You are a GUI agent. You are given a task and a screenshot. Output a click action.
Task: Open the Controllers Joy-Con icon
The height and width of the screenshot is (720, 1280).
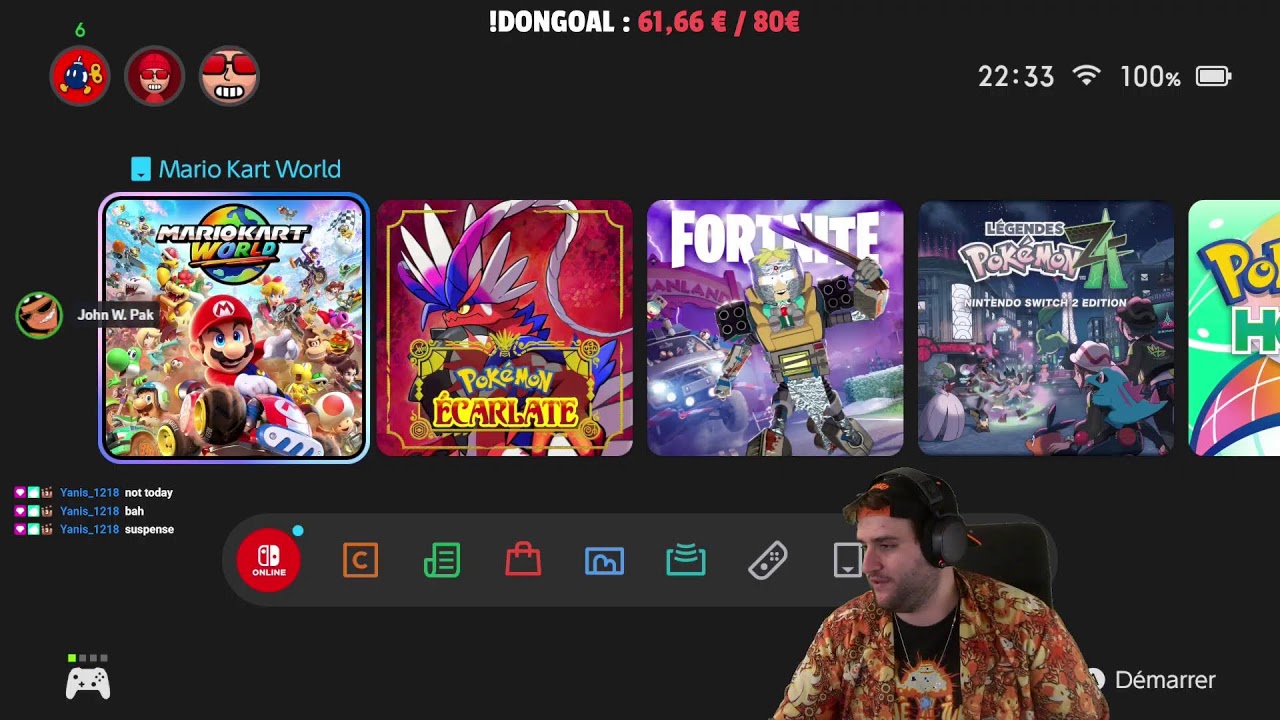(768, 560)
